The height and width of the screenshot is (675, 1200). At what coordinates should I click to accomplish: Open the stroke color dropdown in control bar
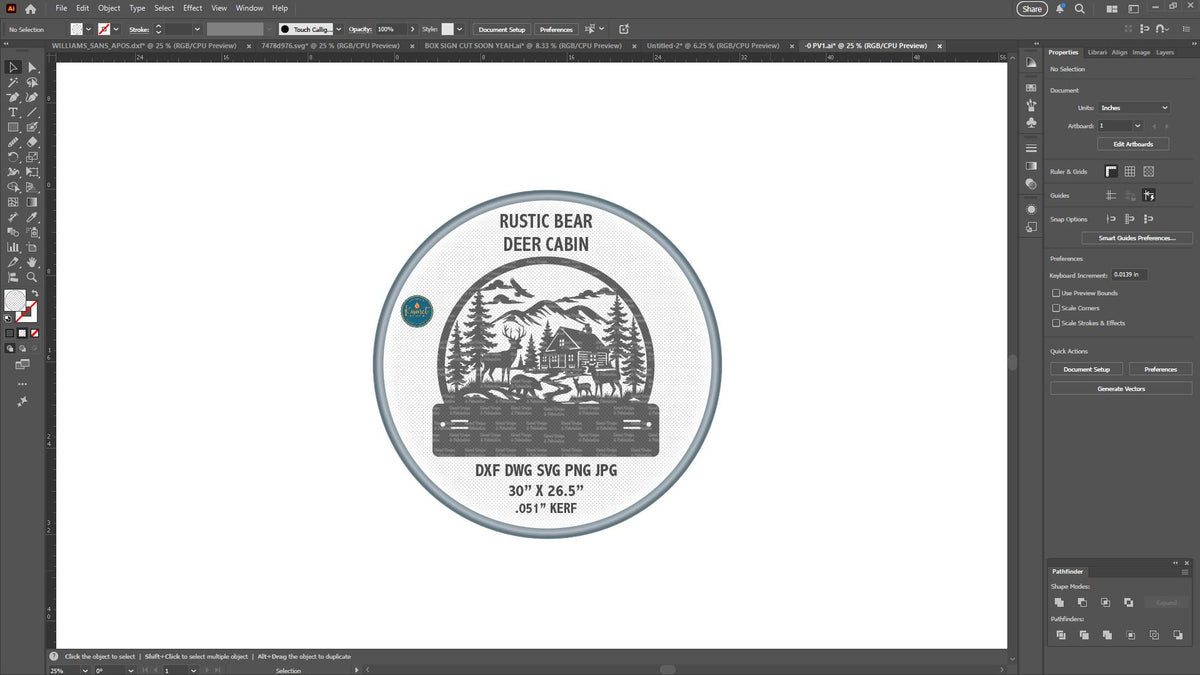pyautogui.click(x=116, y=30)
